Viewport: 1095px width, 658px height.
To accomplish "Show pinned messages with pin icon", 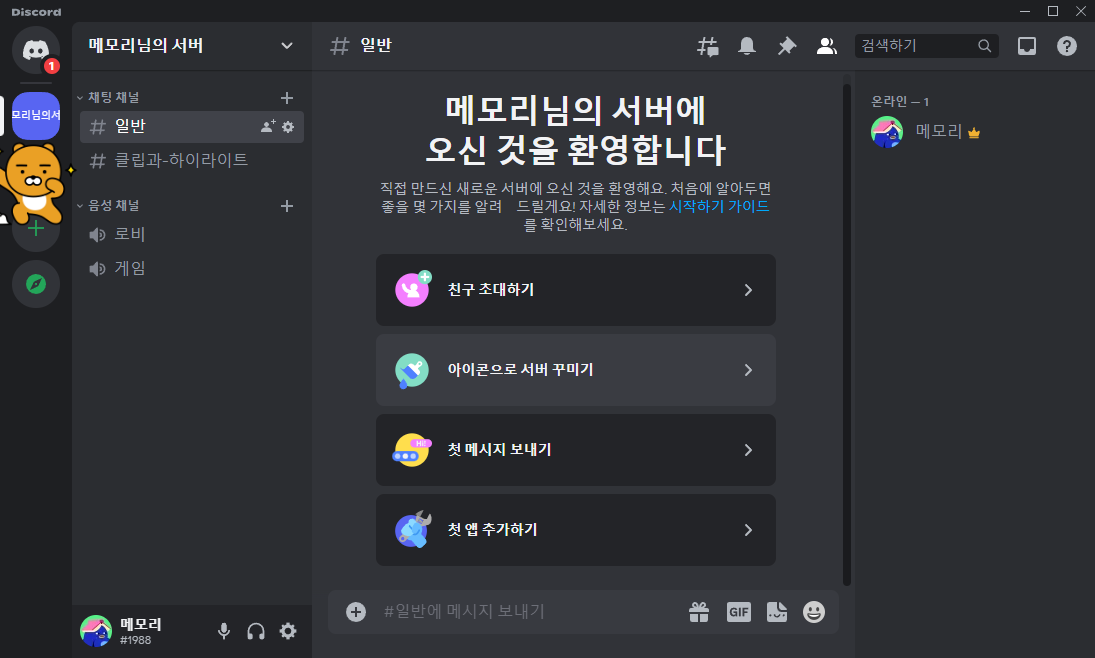I will 786,46.
